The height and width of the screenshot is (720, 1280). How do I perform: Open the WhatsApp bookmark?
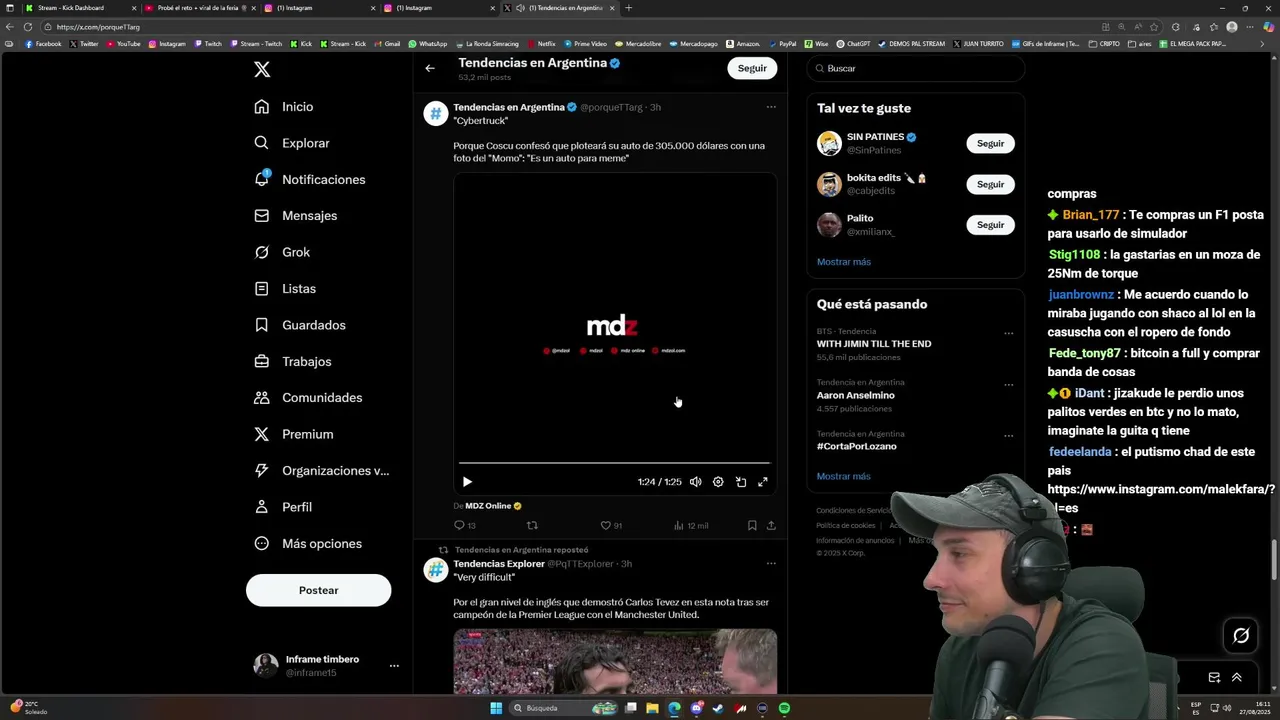[x=427, y=44]
